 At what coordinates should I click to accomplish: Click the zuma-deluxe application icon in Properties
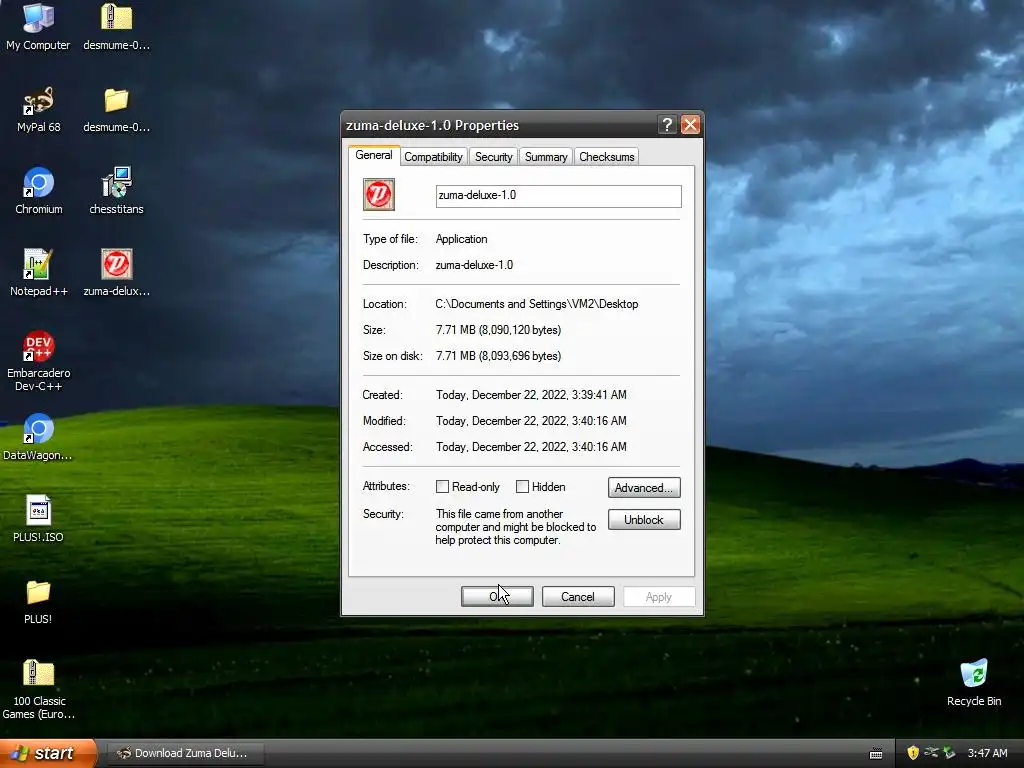pyautogui.click(x=379, y=195)
